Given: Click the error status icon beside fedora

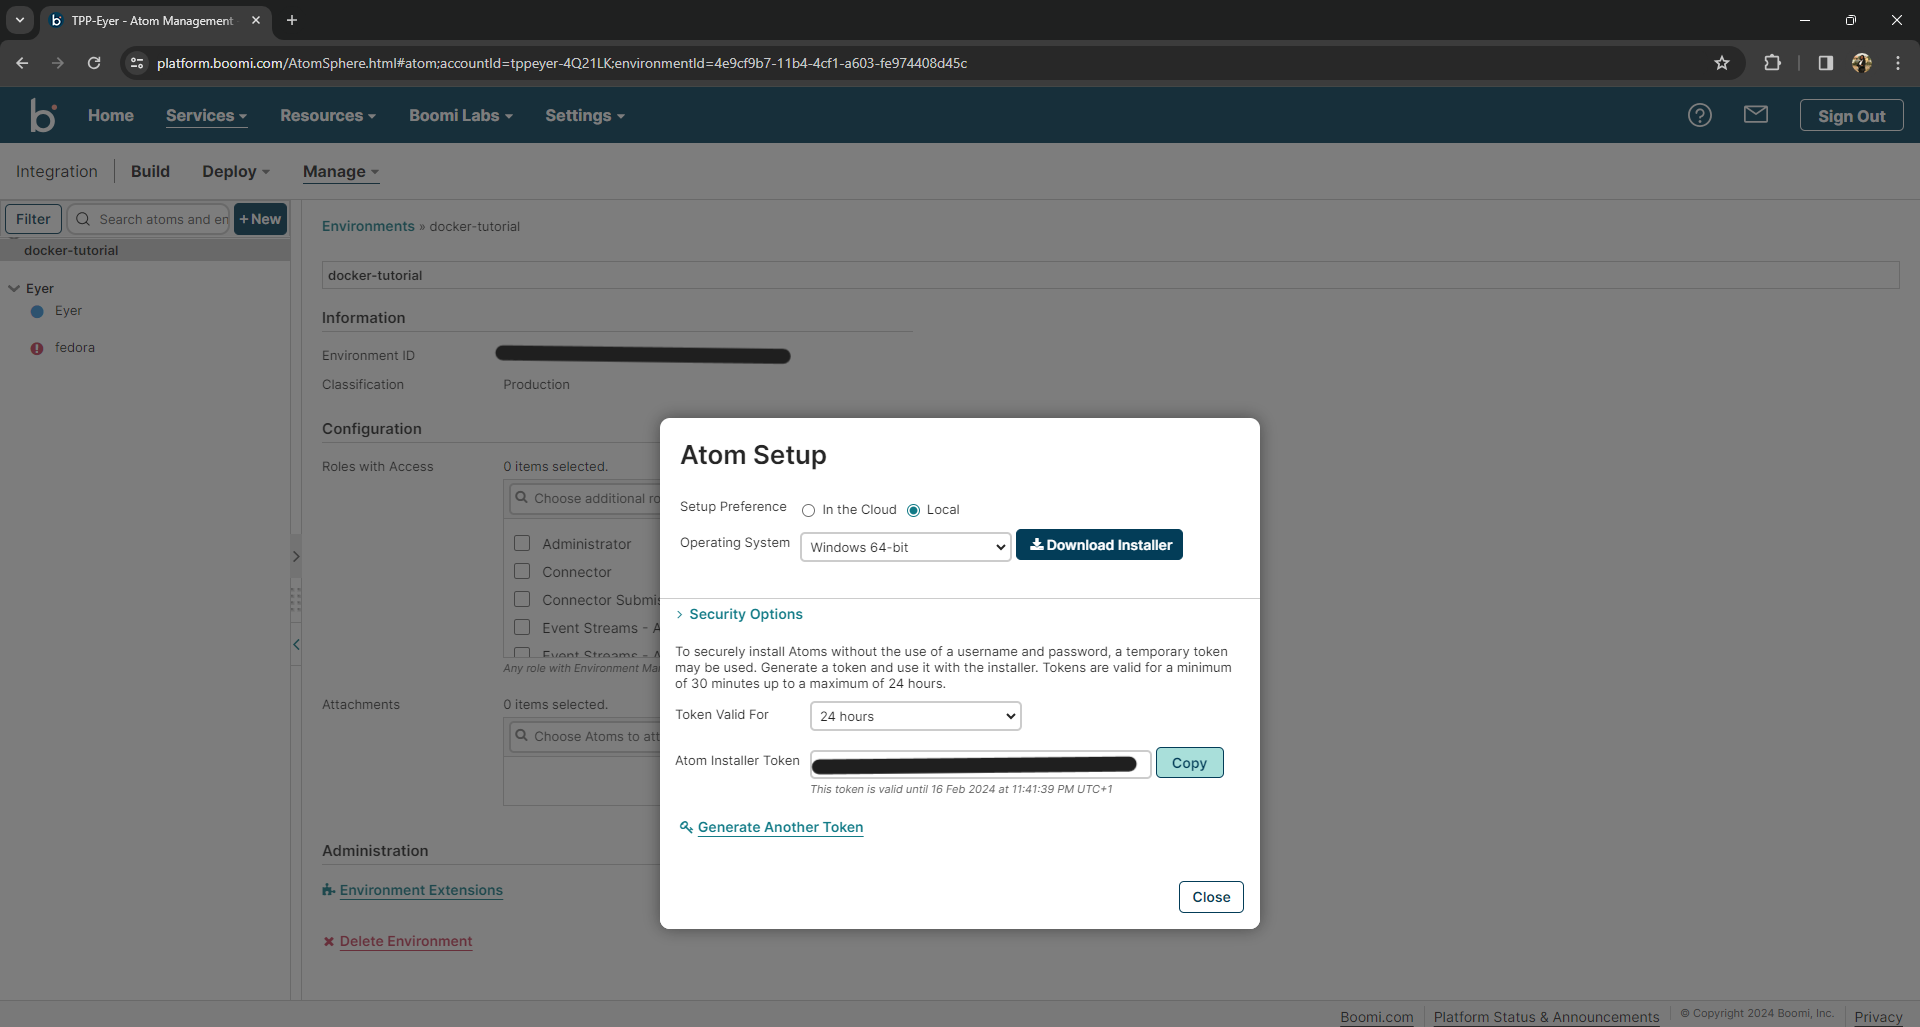Looking at the screenshot, I should click(x=37, y=348).
